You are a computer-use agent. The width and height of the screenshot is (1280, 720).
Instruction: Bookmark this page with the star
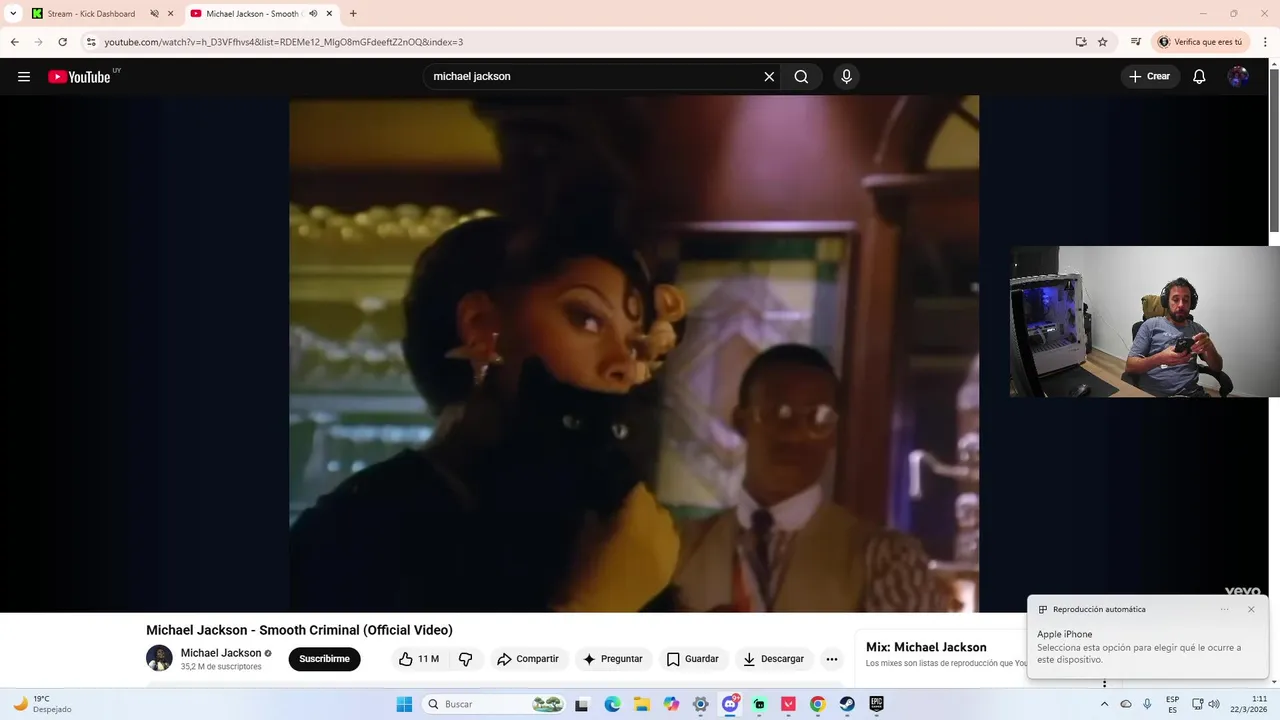coord(1103,42)
